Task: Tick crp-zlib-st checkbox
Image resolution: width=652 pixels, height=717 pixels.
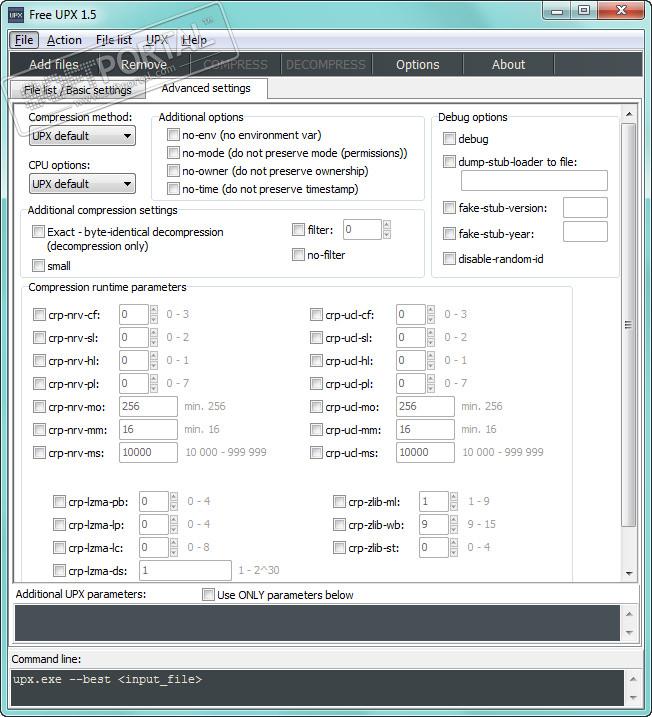Action: (339, 547)
